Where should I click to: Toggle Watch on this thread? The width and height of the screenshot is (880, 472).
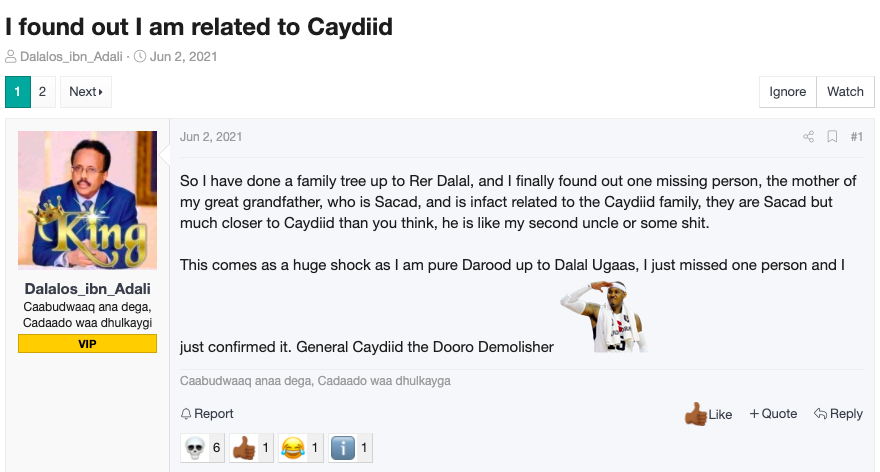click(x=845, y=91)
